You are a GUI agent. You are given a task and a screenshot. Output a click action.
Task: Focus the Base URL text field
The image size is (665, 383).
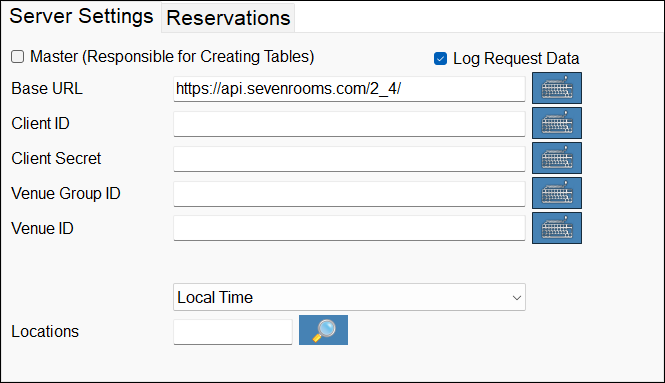point(349,89)
